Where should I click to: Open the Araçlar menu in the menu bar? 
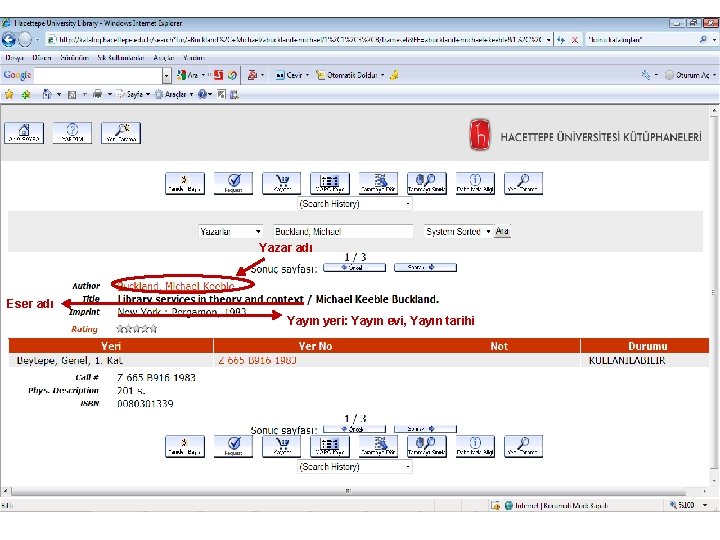(x=164, y=58)
